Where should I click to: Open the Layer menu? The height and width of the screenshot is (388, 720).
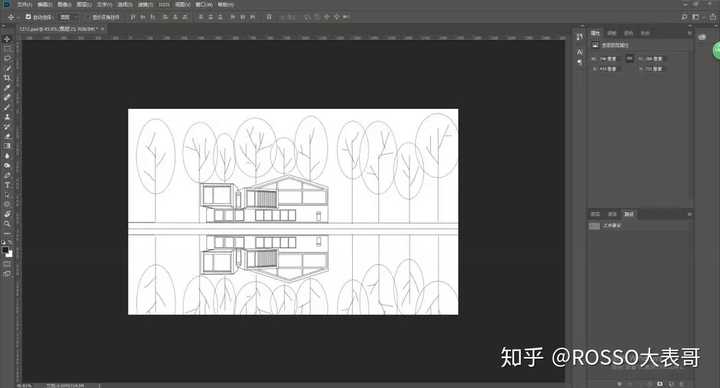[84, 4]
